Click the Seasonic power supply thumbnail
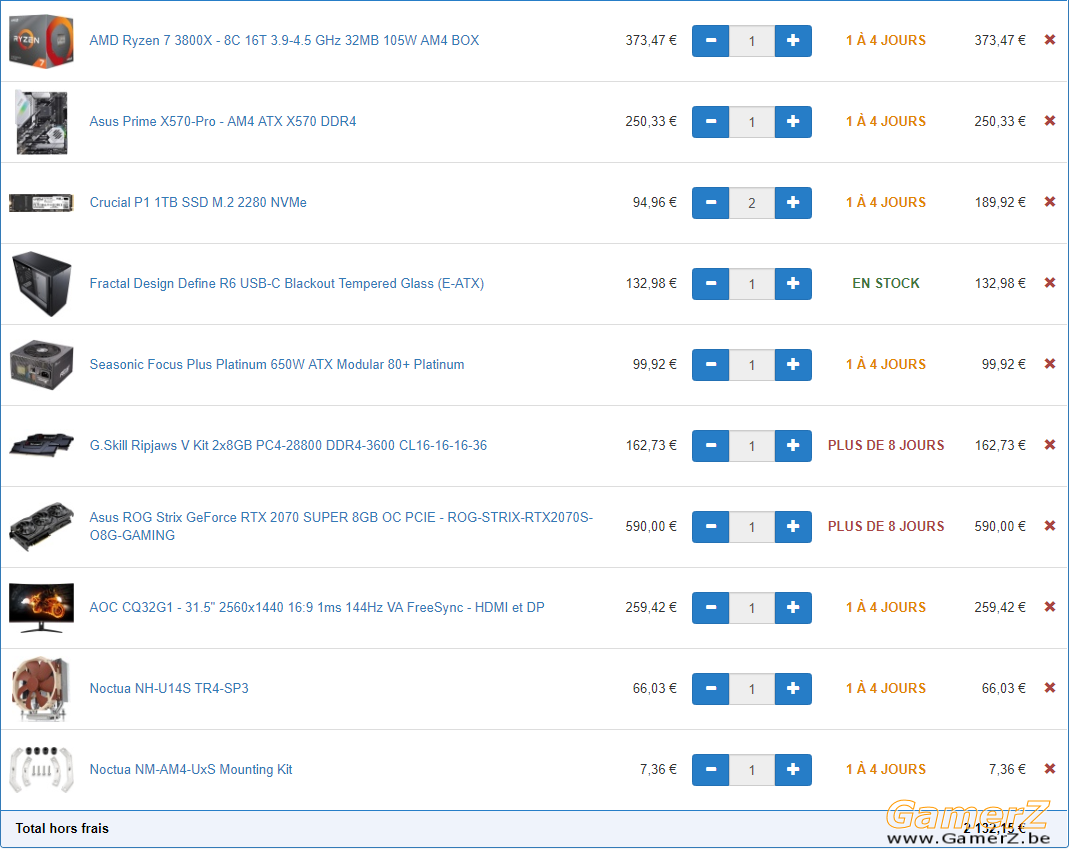The height and width of the screenshot is (854, 1071). [x=42, y=364]
